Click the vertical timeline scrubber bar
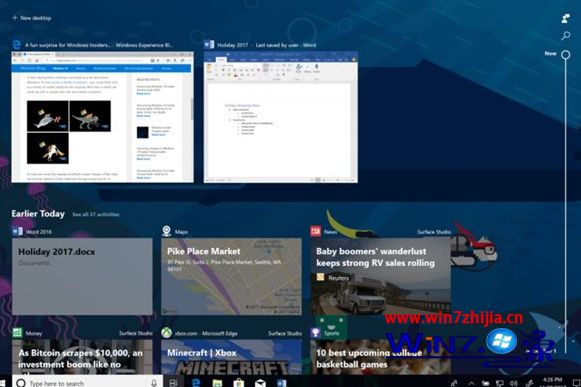Image resolution: width=581 pixels, height=387 pixels. tap(565, 206)
